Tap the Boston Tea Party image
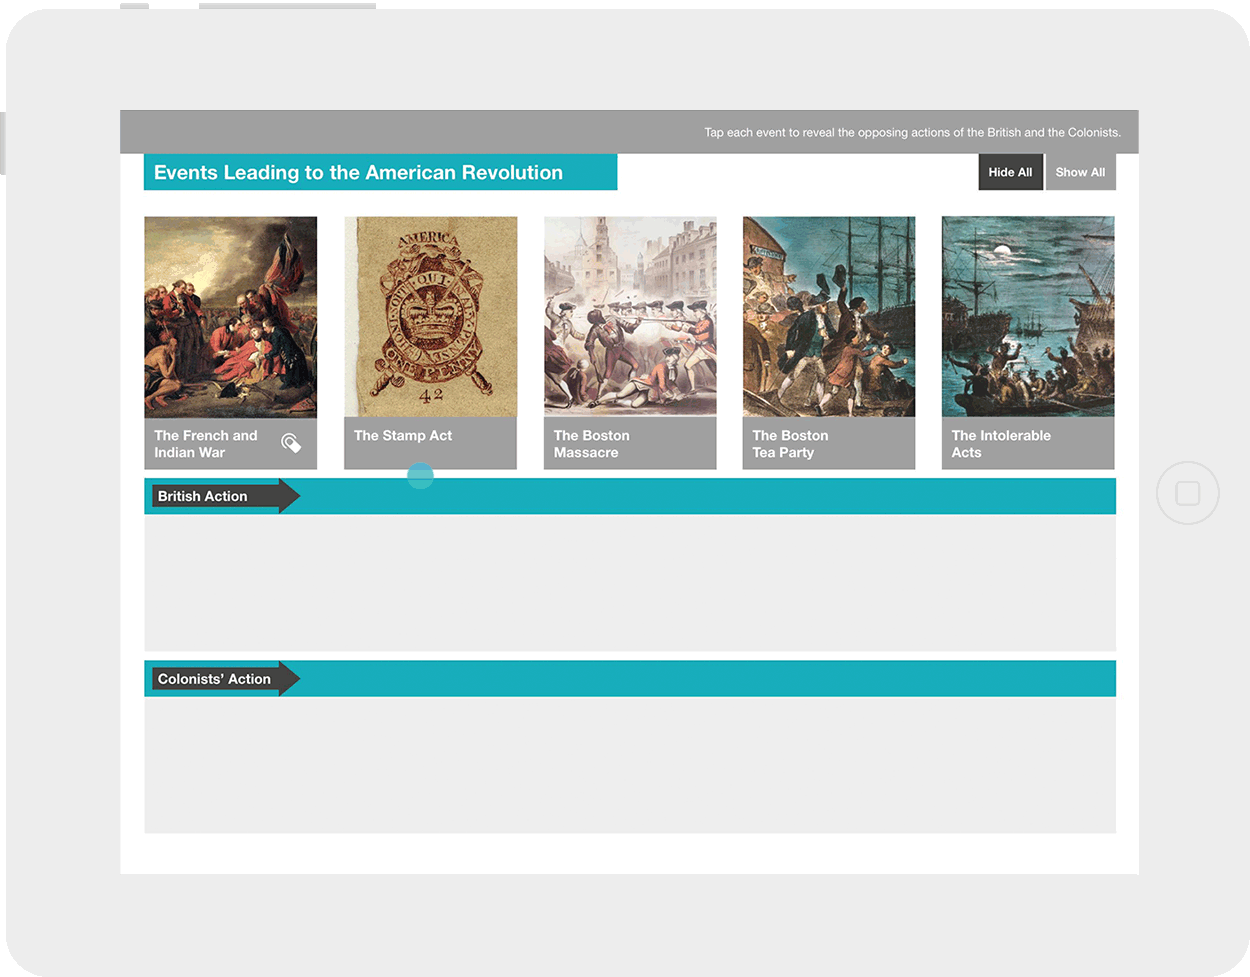This screenshot has width=1250, height=977. (x=829, y=317)
